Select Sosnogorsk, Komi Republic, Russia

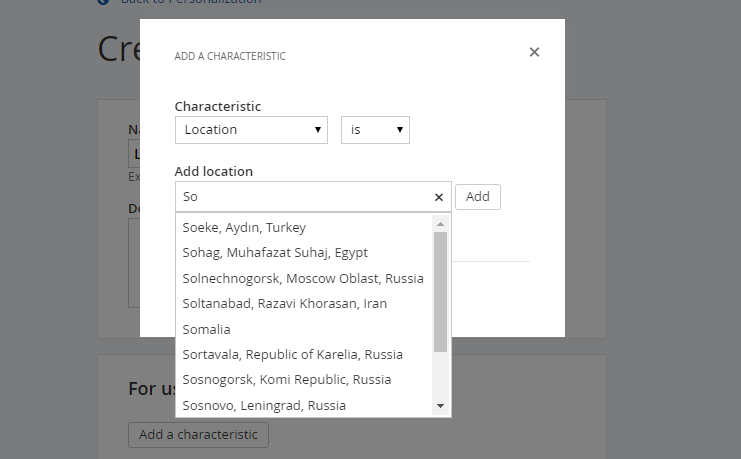pos(304,380)
